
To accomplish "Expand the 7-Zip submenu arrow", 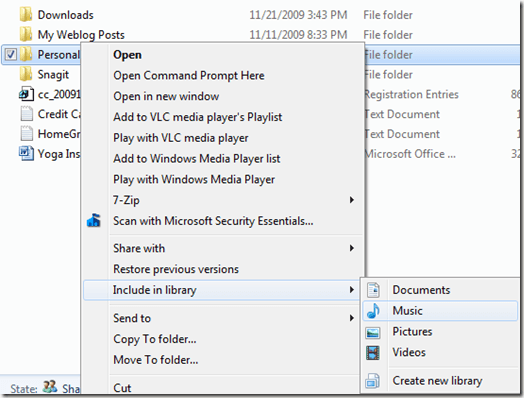I will coord(351,200).
